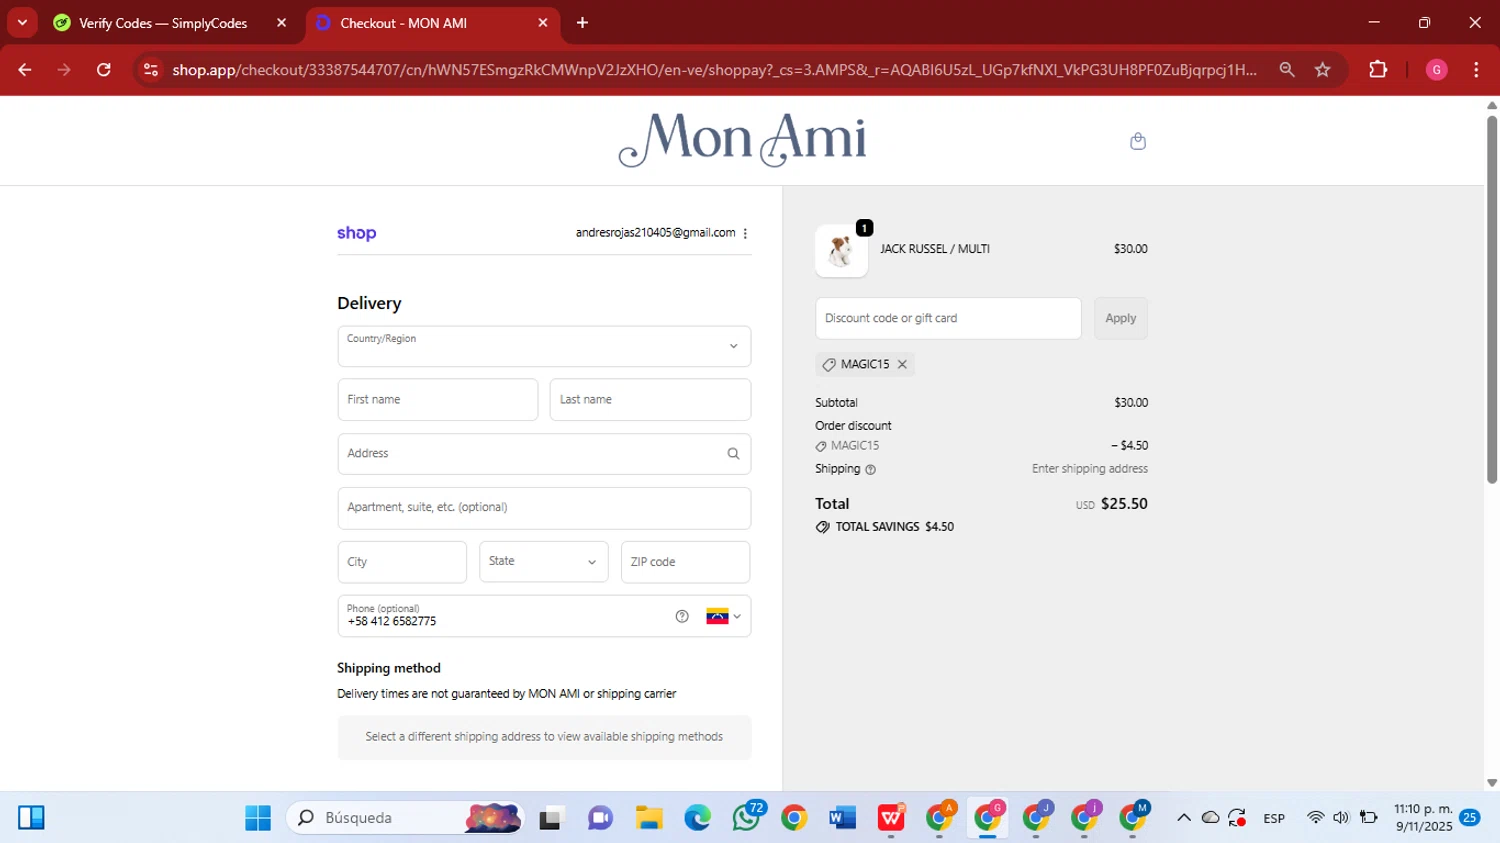The image size is (1500, 843).
Task: Click the browser zoom magnifier icon
Action: [1287, 70]
